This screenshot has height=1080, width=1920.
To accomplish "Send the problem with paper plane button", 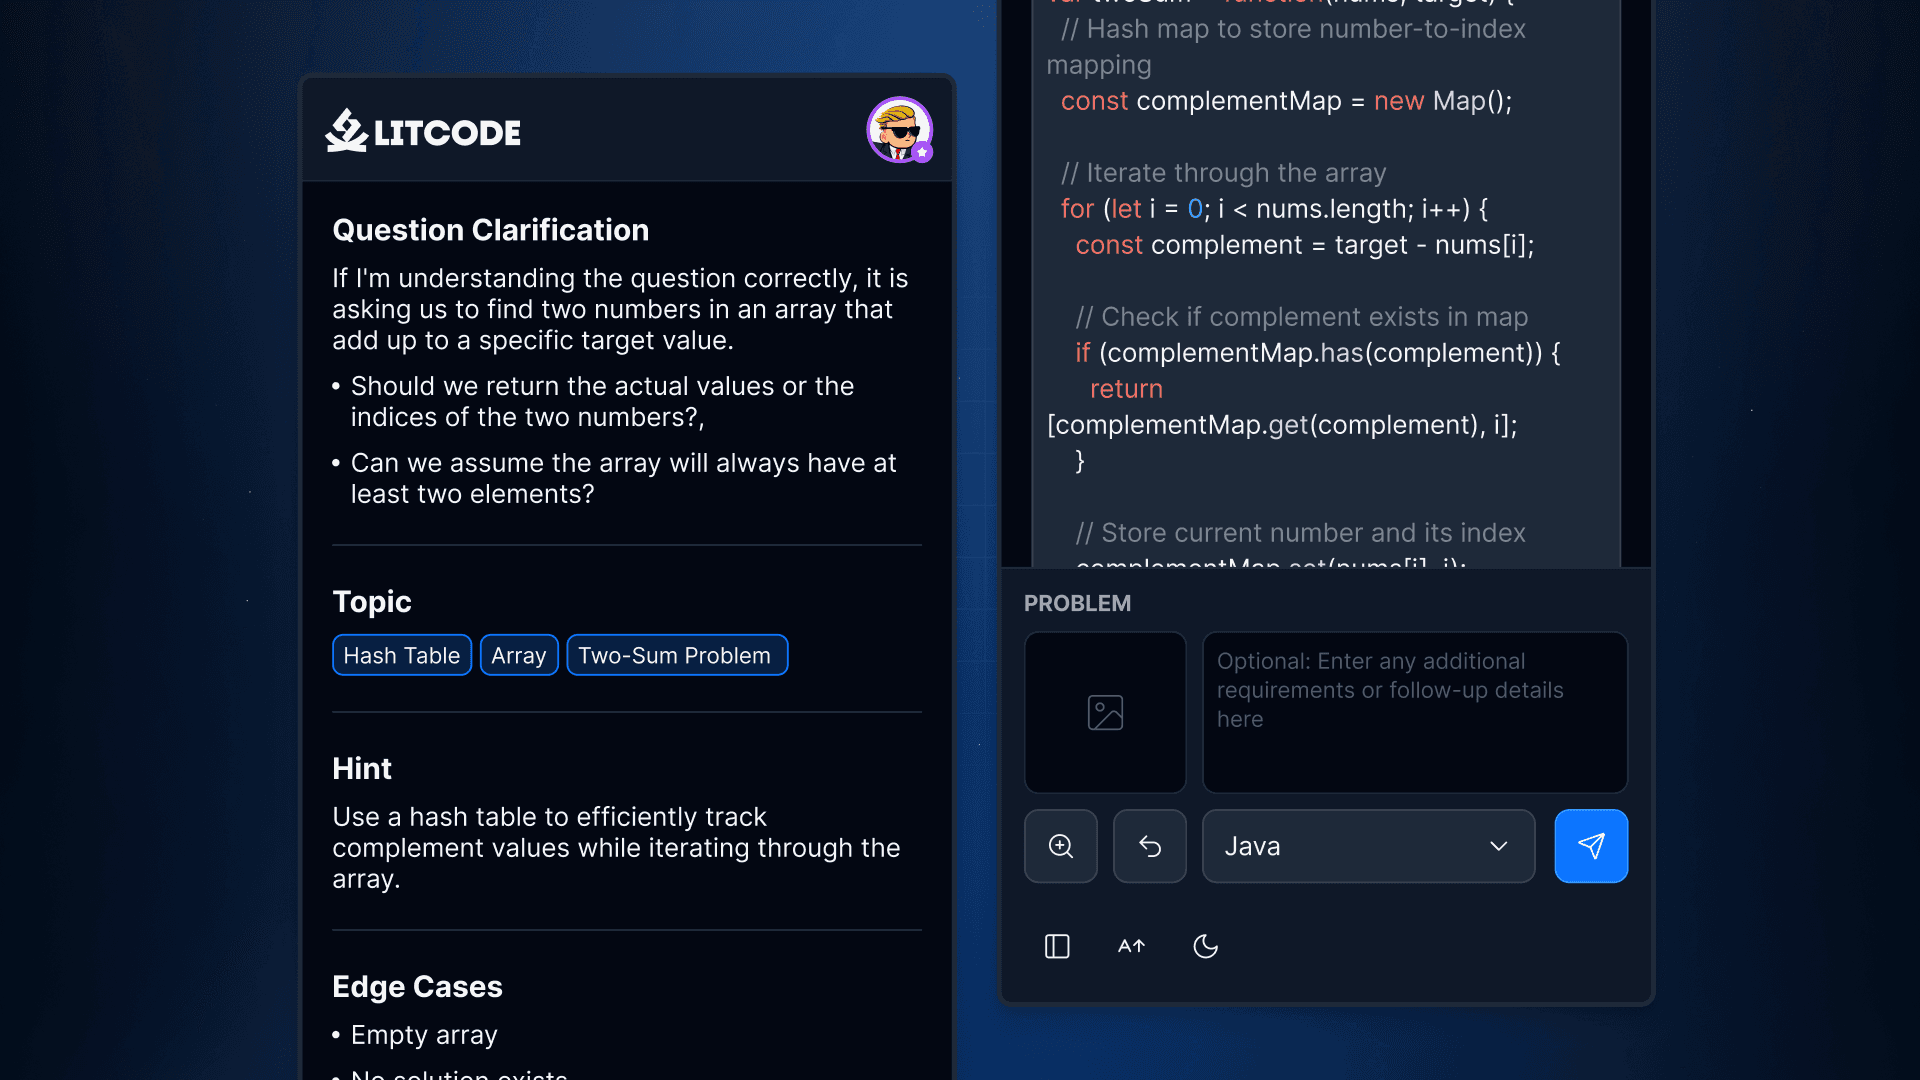I will (1591, 846).
